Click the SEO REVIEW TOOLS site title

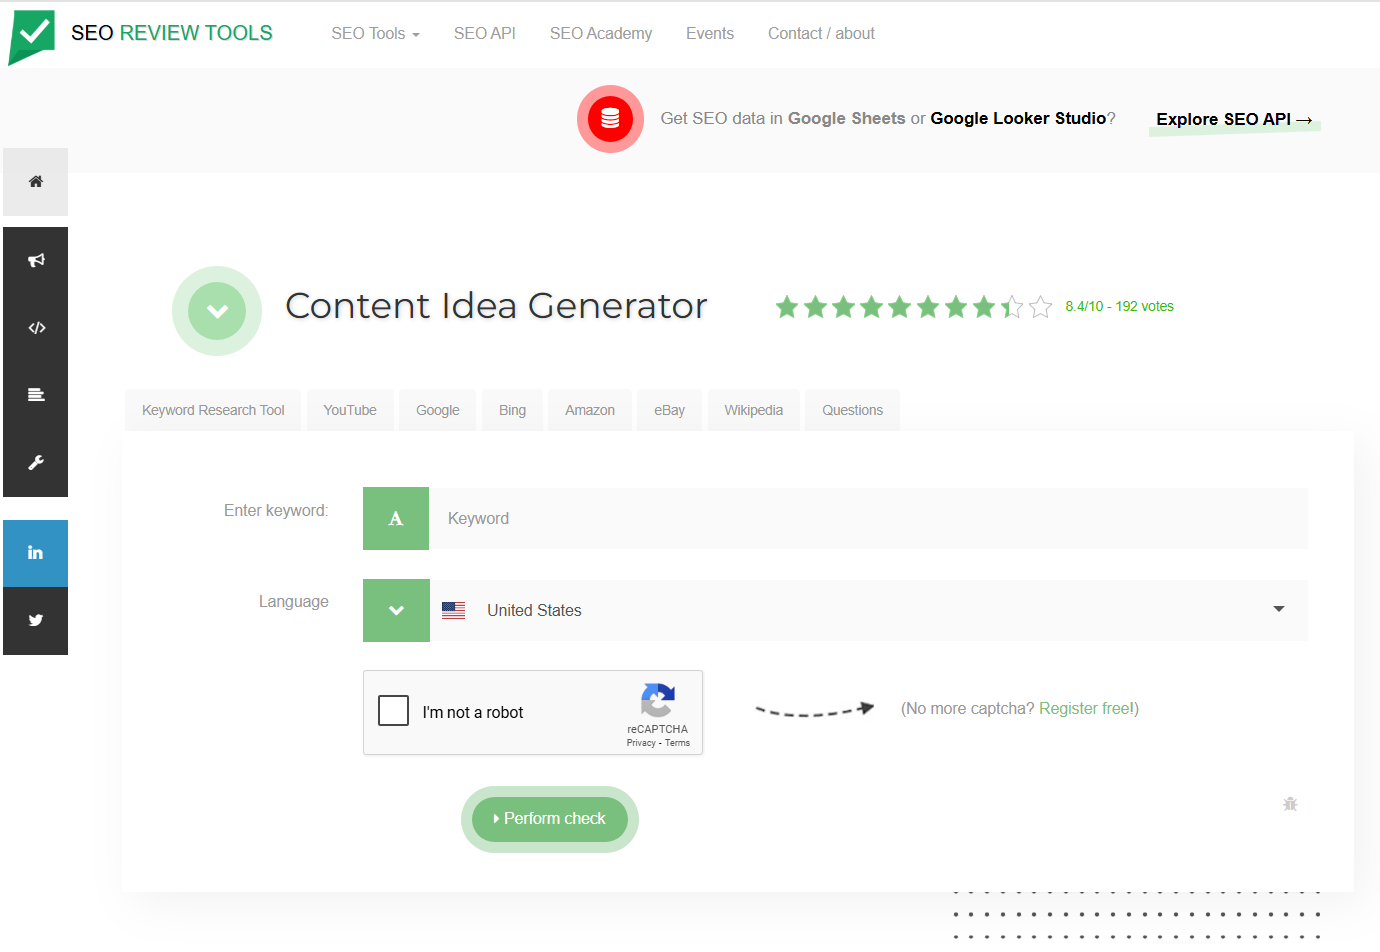(172, 33)
